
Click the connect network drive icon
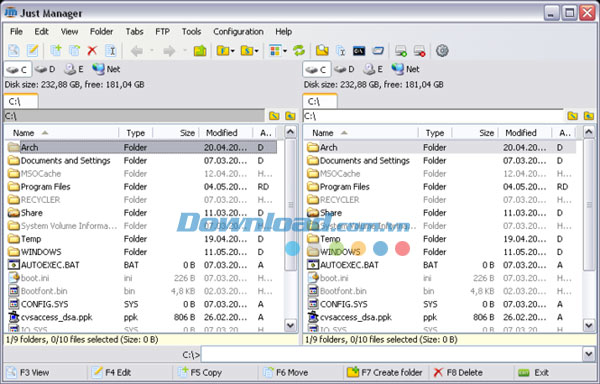[401, 50]
